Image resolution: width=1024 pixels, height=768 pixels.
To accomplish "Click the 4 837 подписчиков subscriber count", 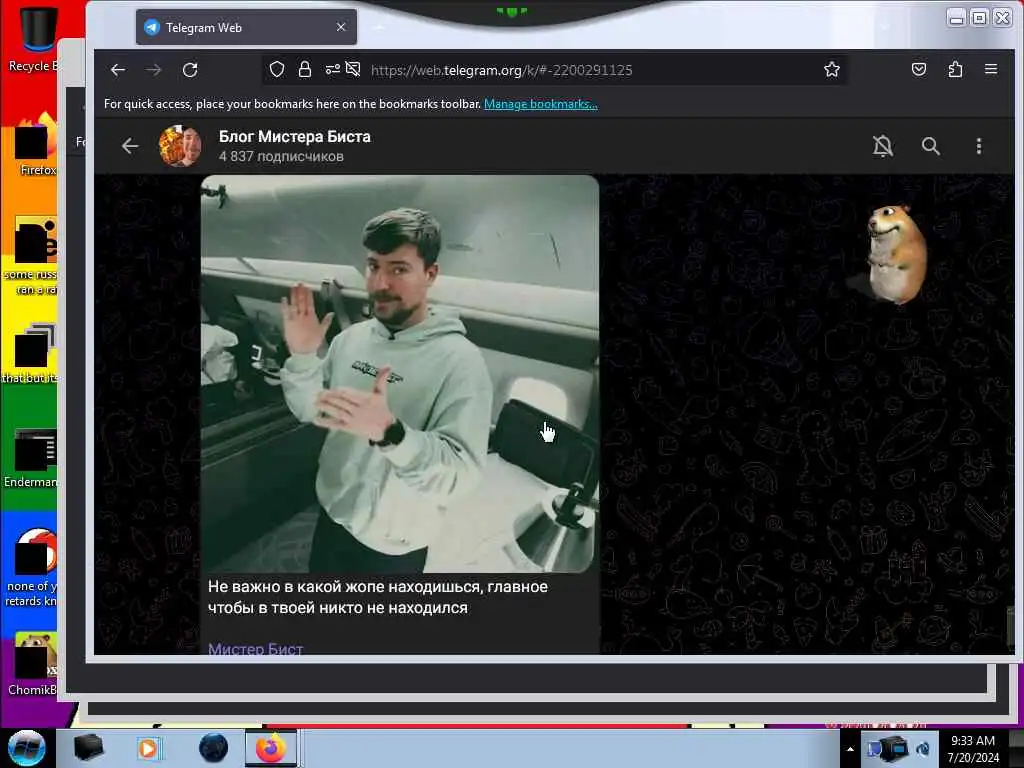I will 281,157.
